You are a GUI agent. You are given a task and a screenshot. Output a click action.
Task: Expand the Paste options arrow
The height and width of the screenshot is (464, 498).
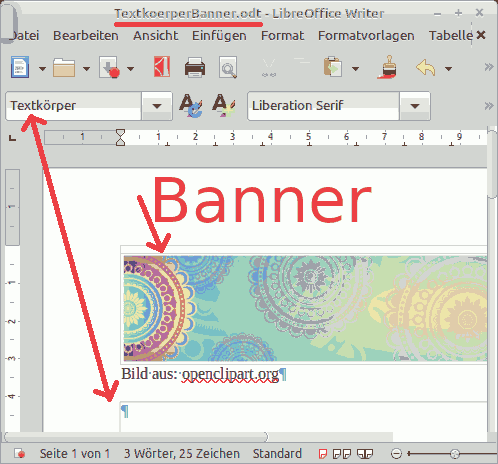click(356, 69)
